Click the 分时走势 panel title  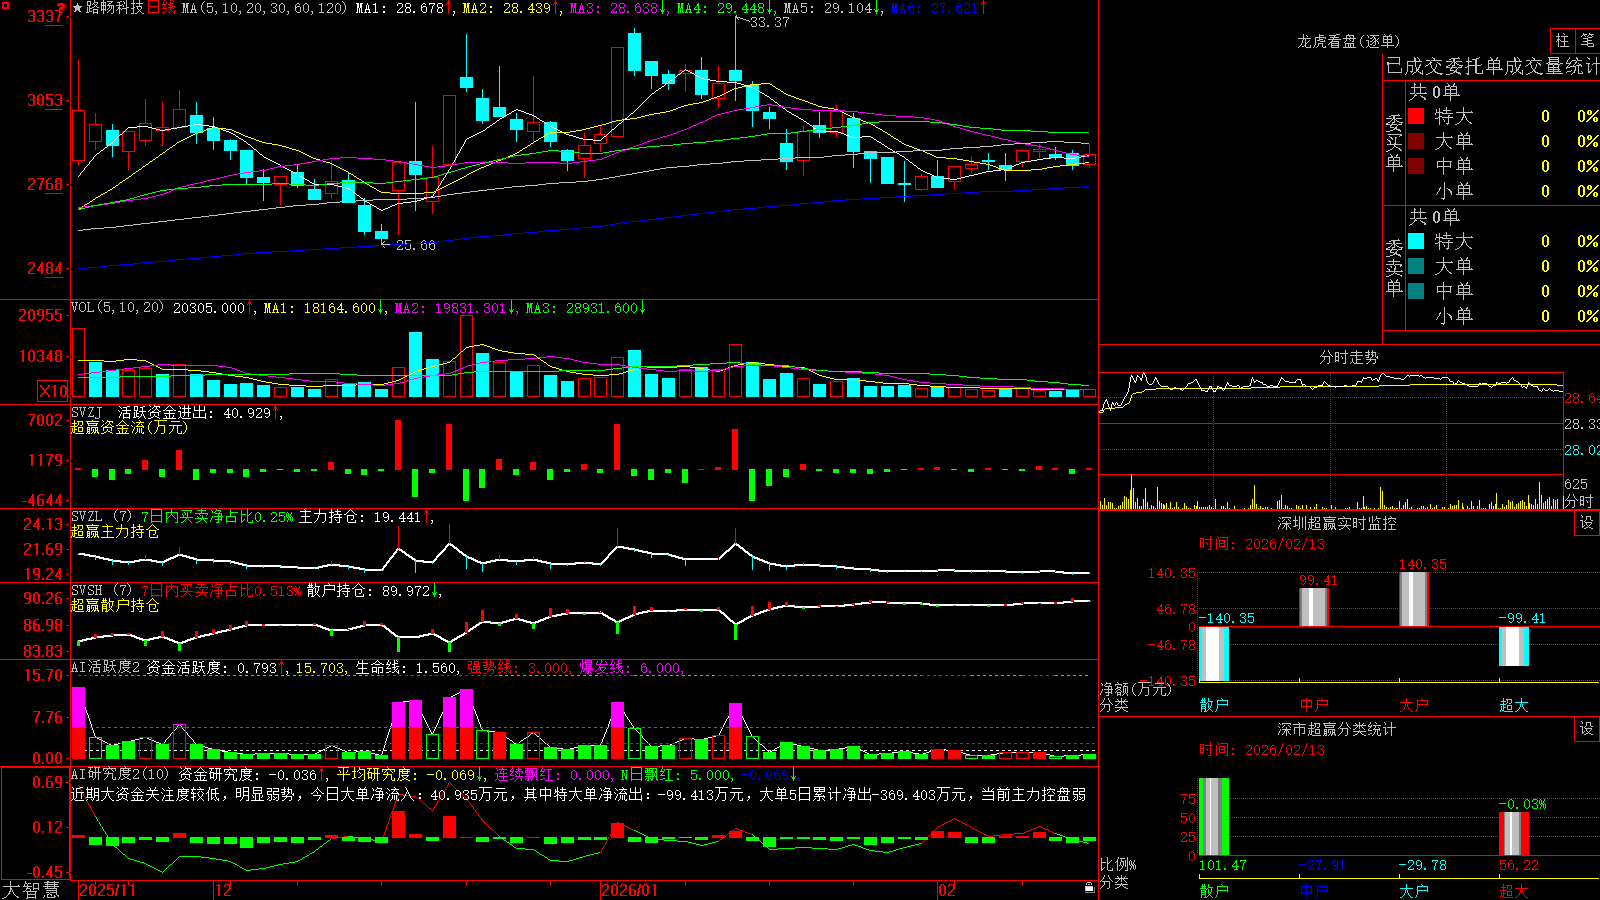pos(1348,357)
